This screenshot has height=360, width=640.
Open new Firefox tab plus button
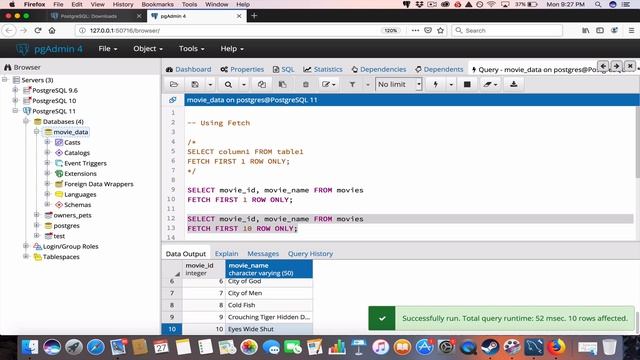tap(254, 16)
